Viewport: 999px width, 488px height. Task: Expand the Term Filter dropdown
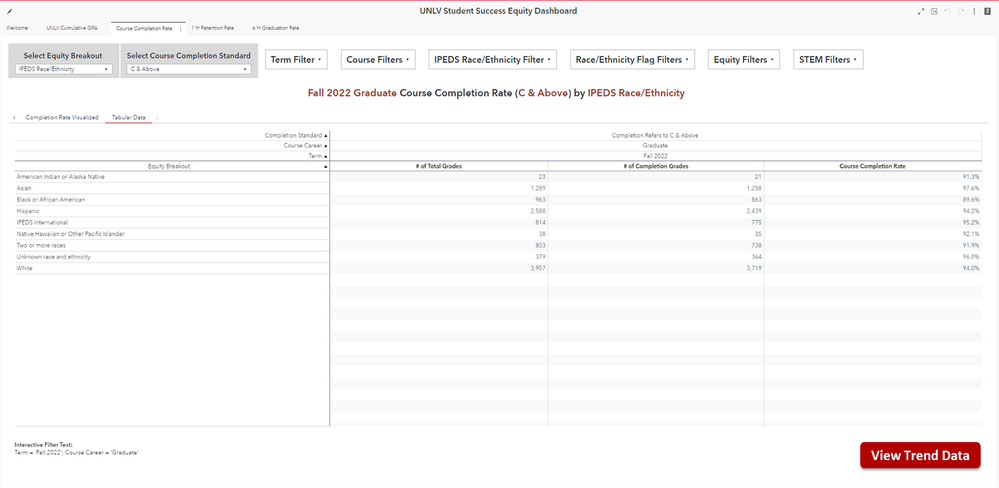296,59
